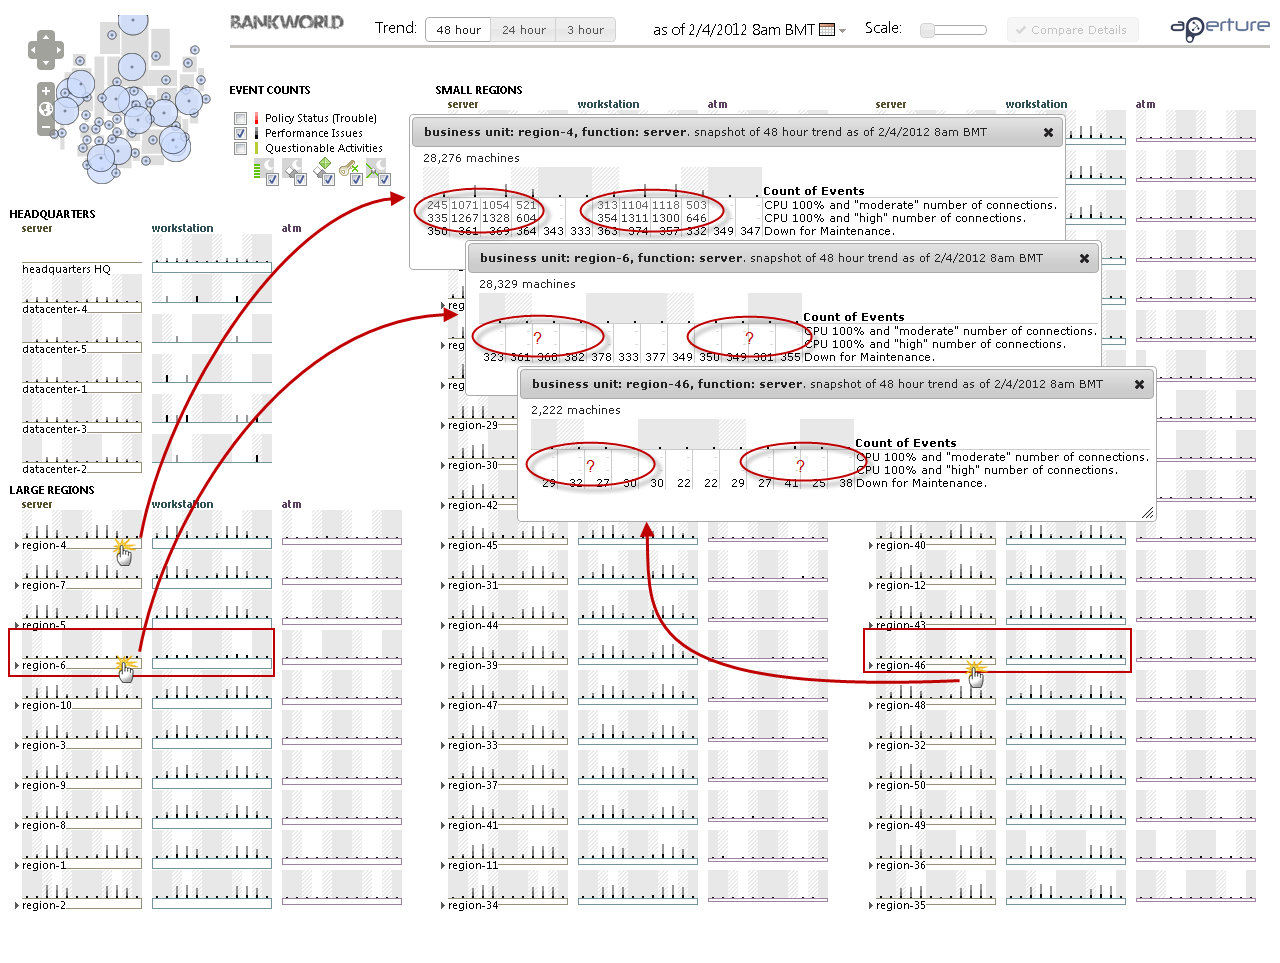Click the globe icon in the map zoom bar
This screenshot has height=963, width=1280.
(46, 109)
